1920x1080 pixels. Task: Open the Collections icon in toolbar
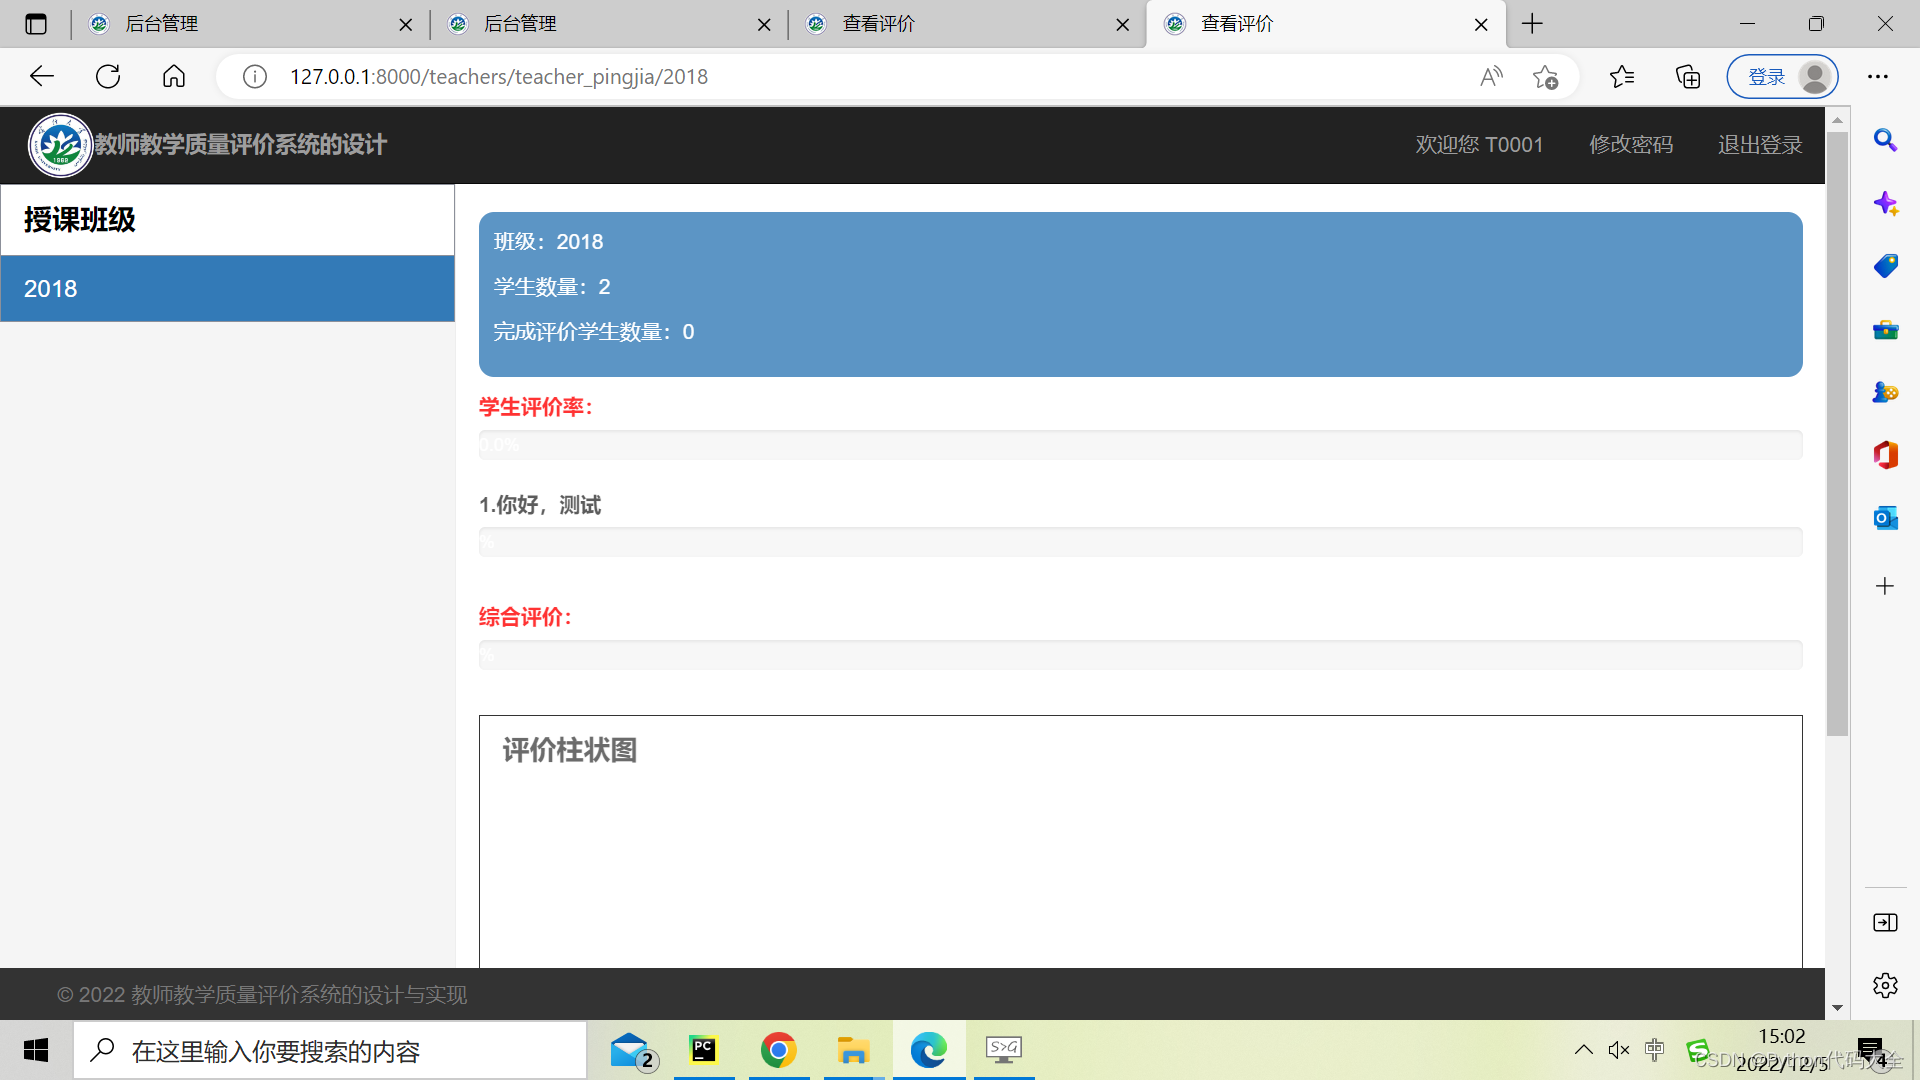pos(1688,77)
